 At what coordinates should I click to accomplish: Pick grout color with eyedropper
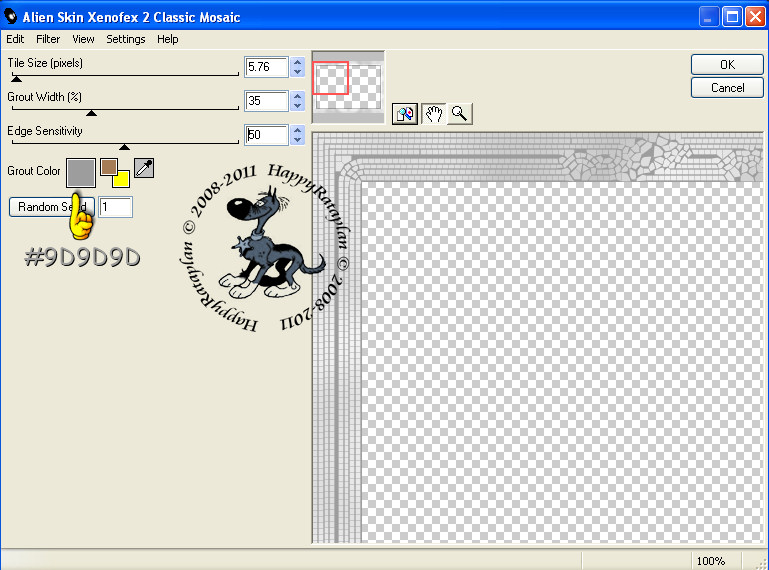click(144, 168)
